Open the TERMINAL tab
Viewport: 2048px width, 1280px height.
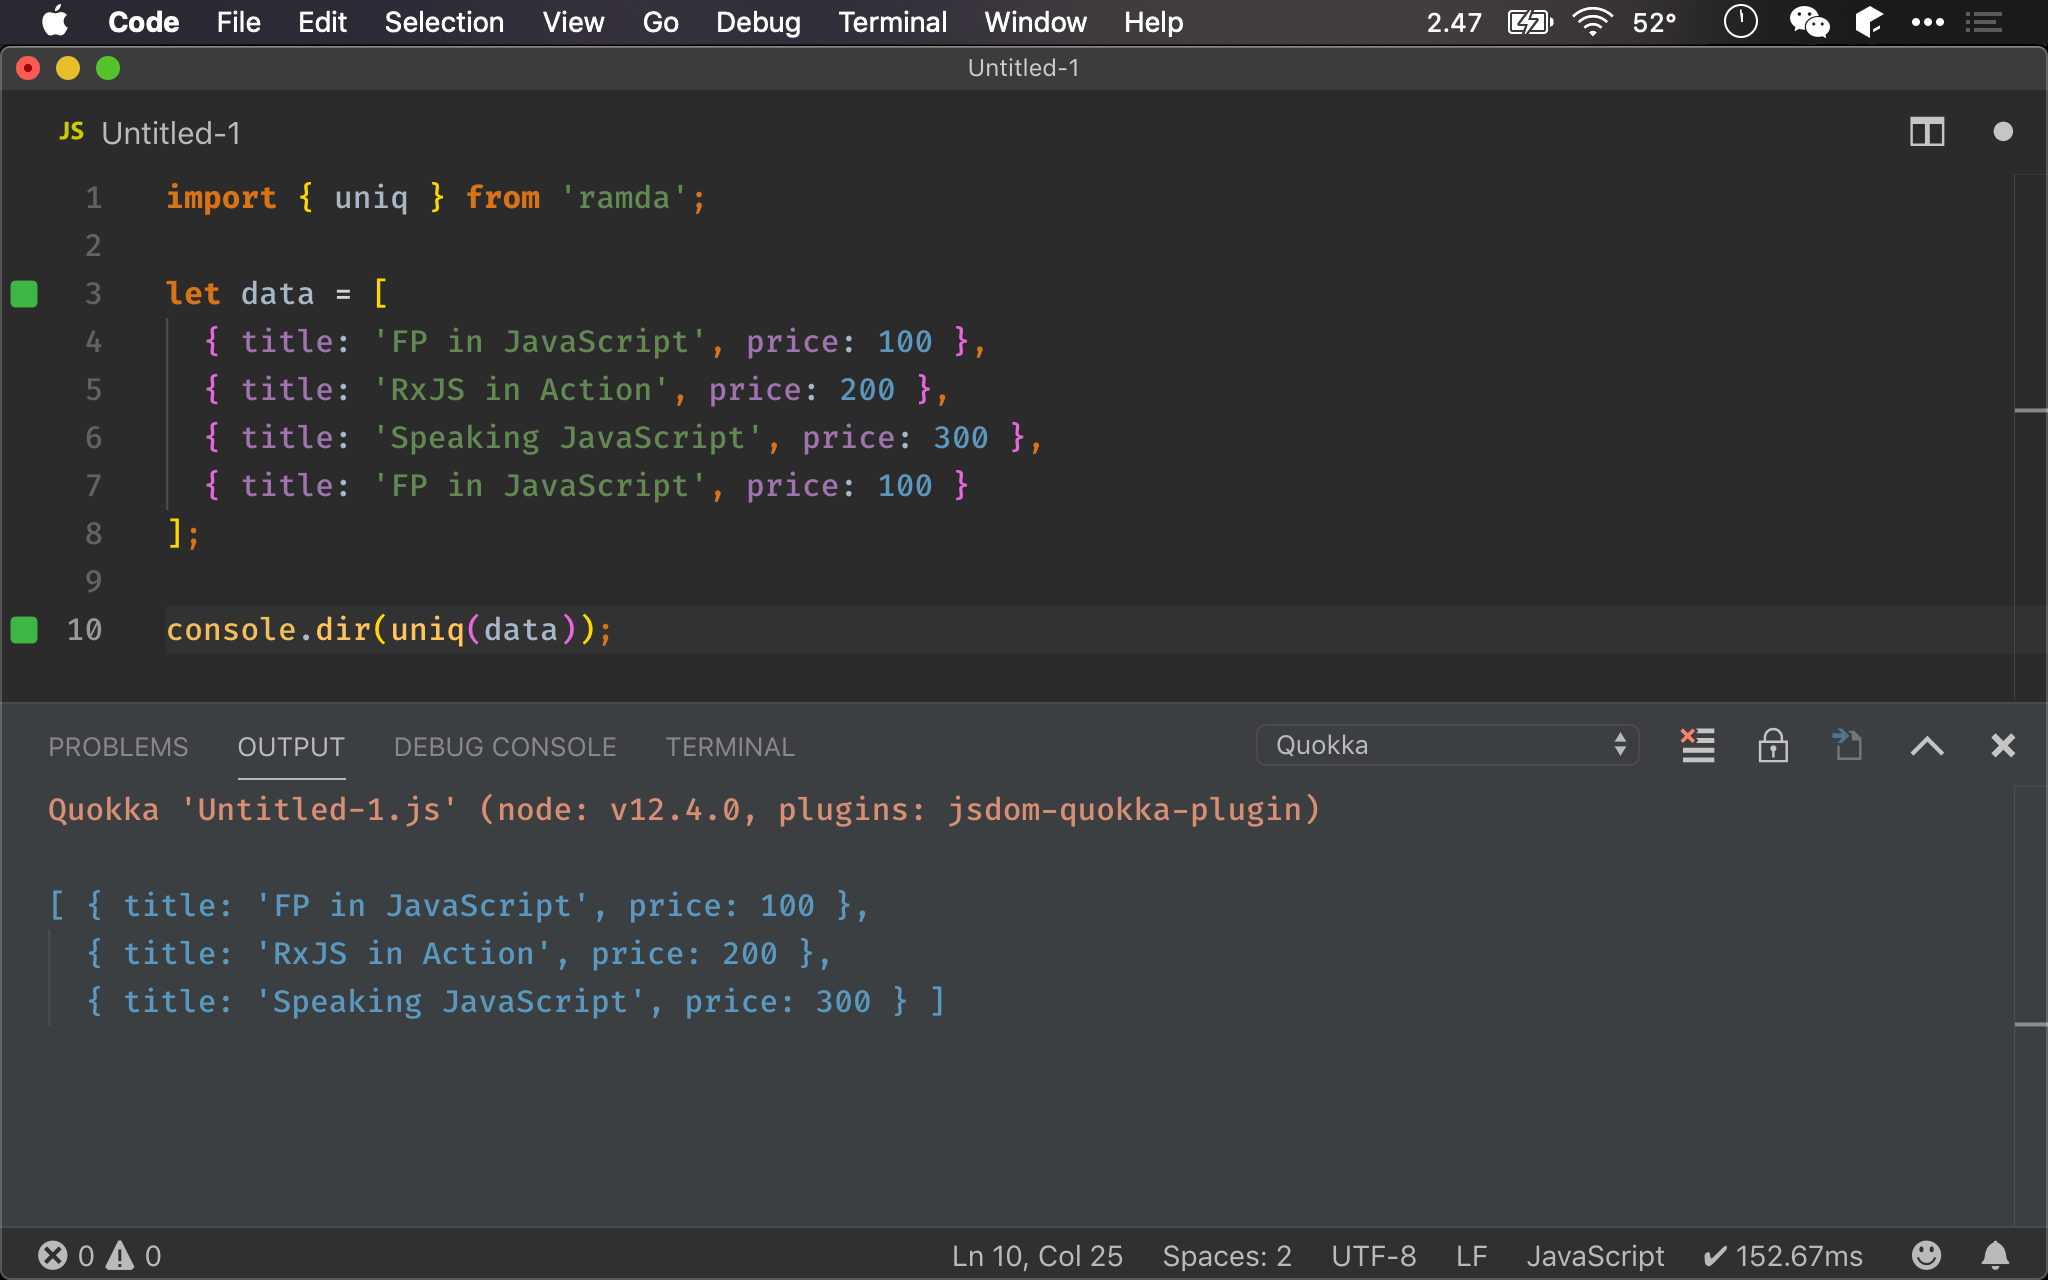click(730, 747)
